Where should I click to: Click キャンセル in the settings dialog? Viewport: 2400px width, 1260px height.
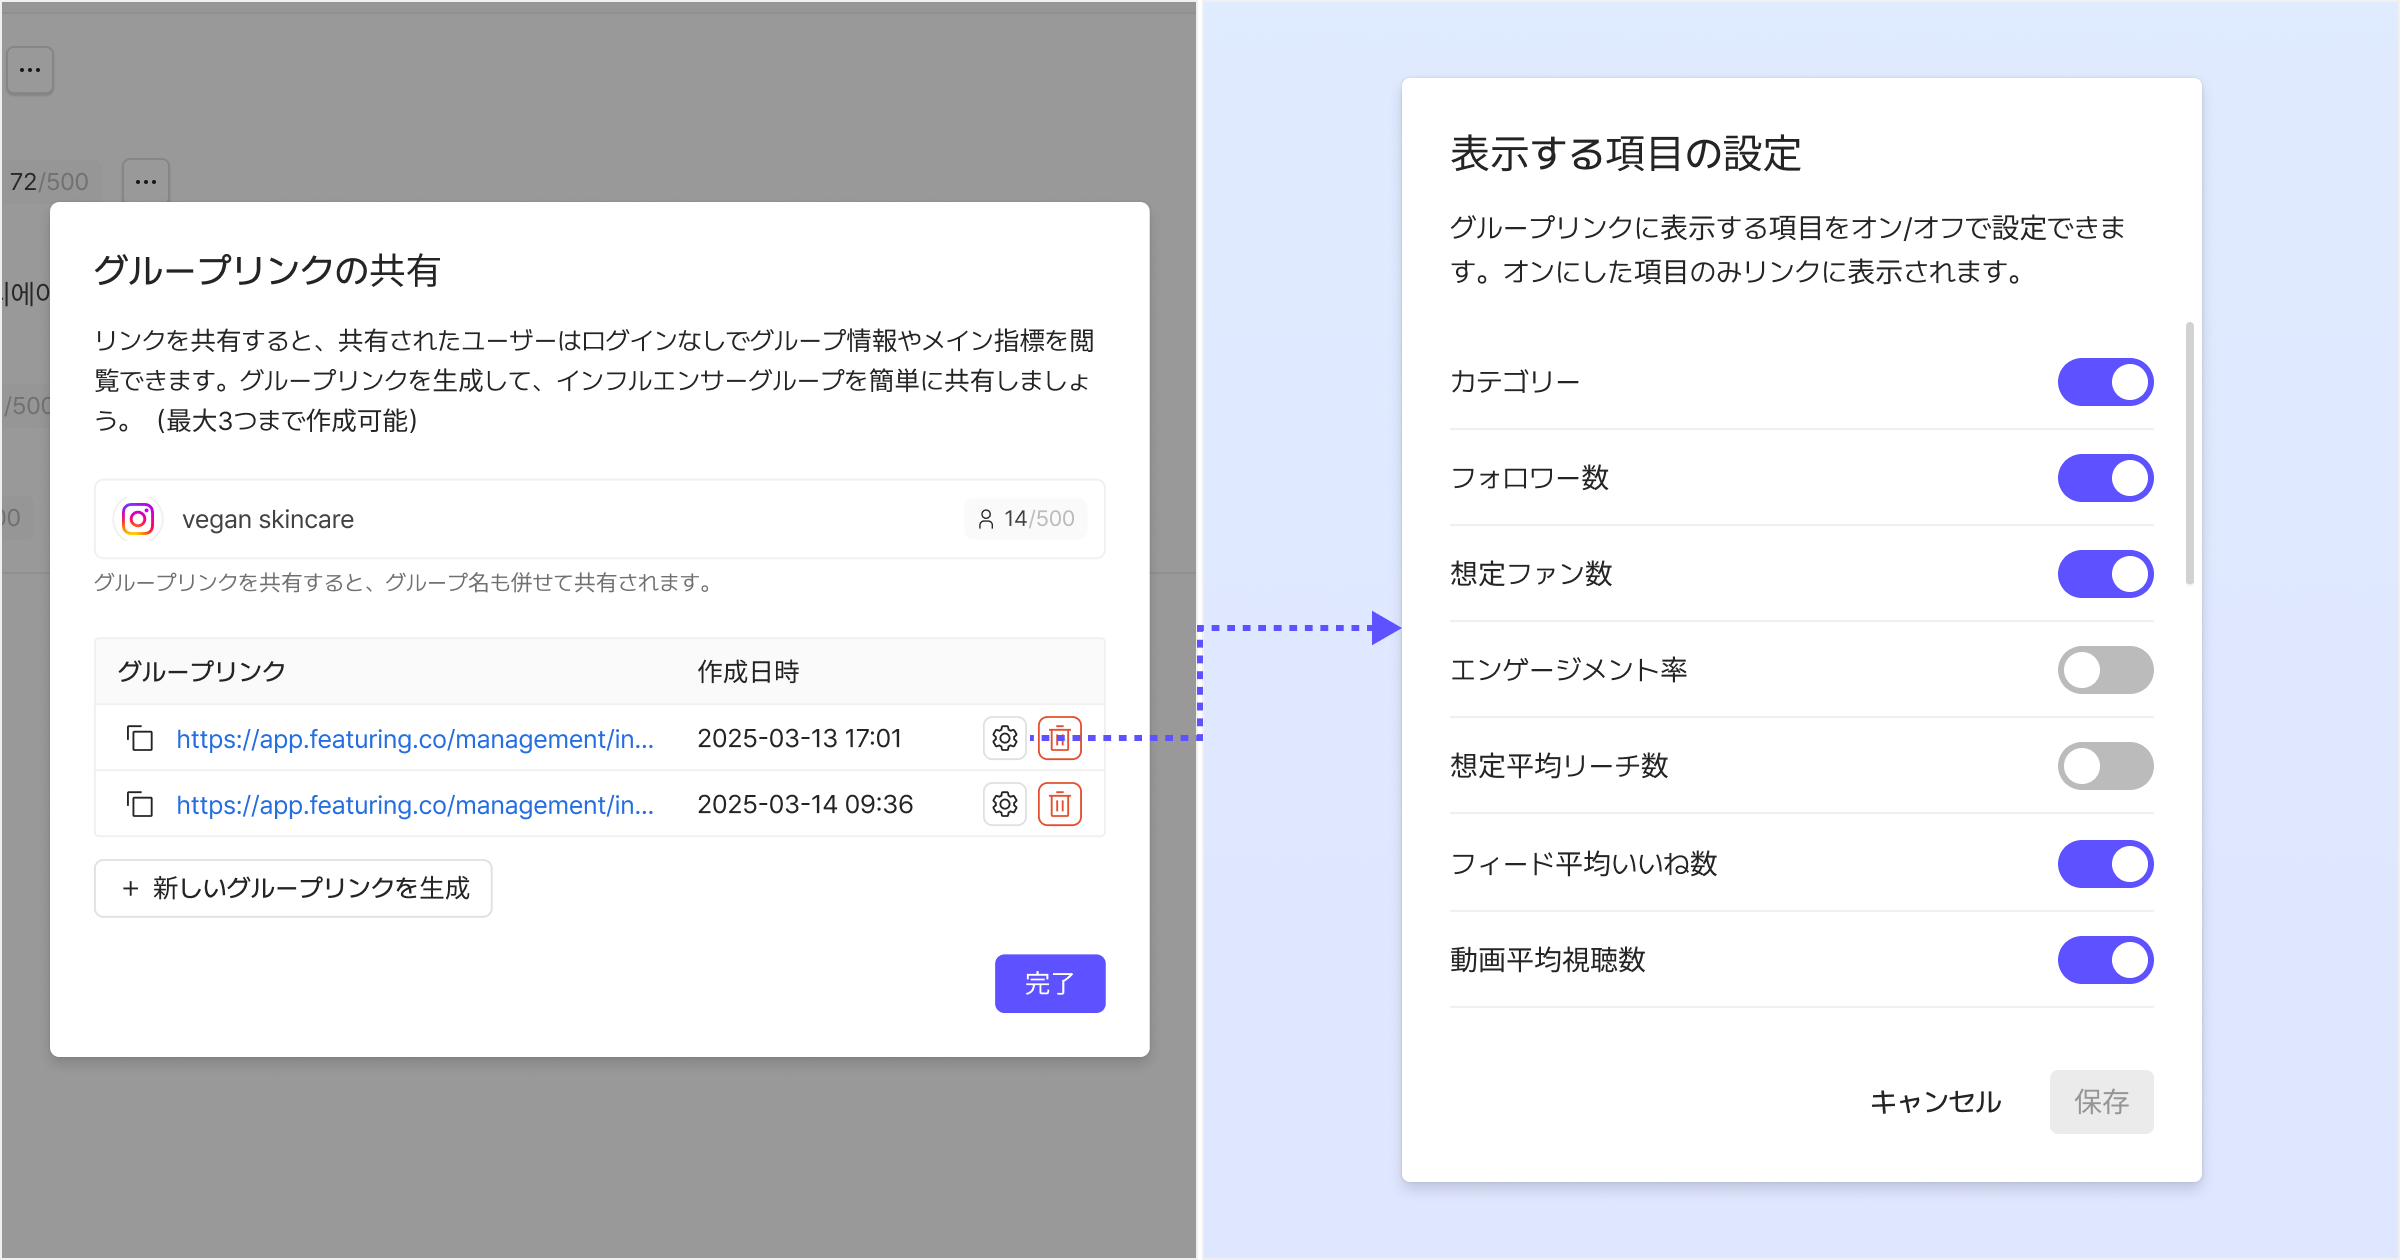(1935, 1102)
